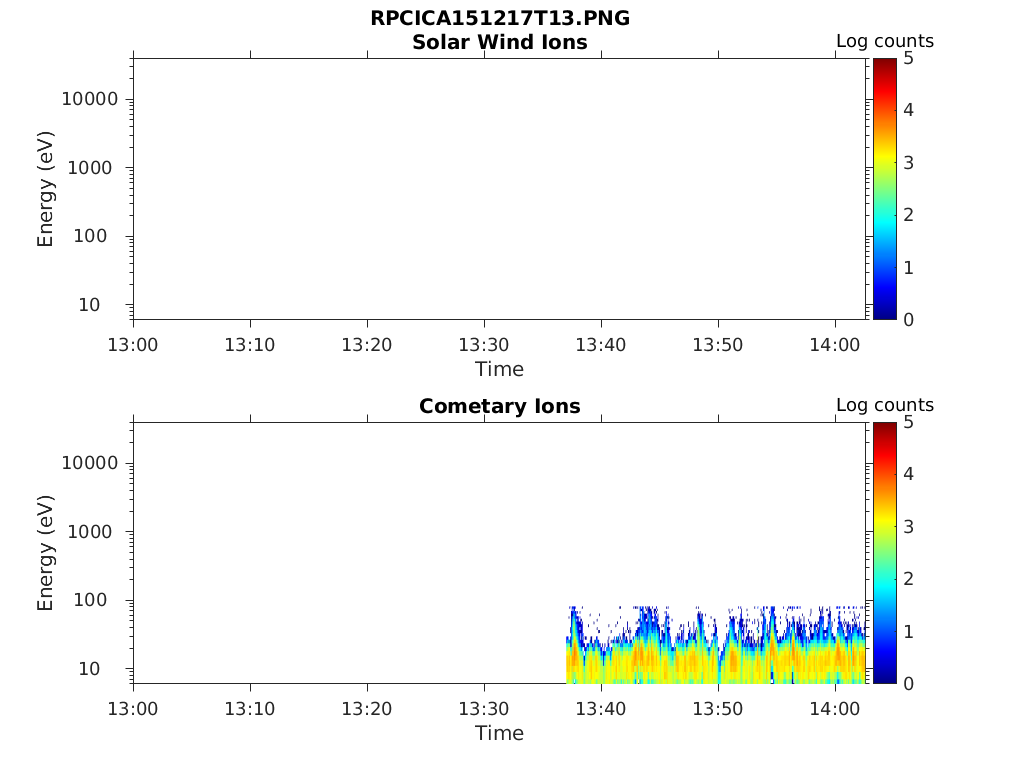
Task: Click the 13:20 tick label on Solar Wind plot
Action: point(367,344)
